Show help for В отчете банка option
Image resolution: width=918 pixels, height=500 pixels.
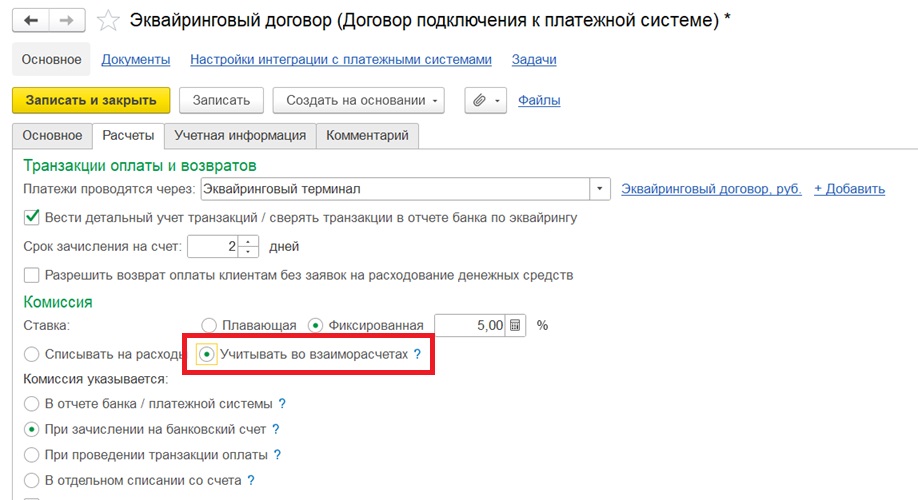click(x=282, y=404)
